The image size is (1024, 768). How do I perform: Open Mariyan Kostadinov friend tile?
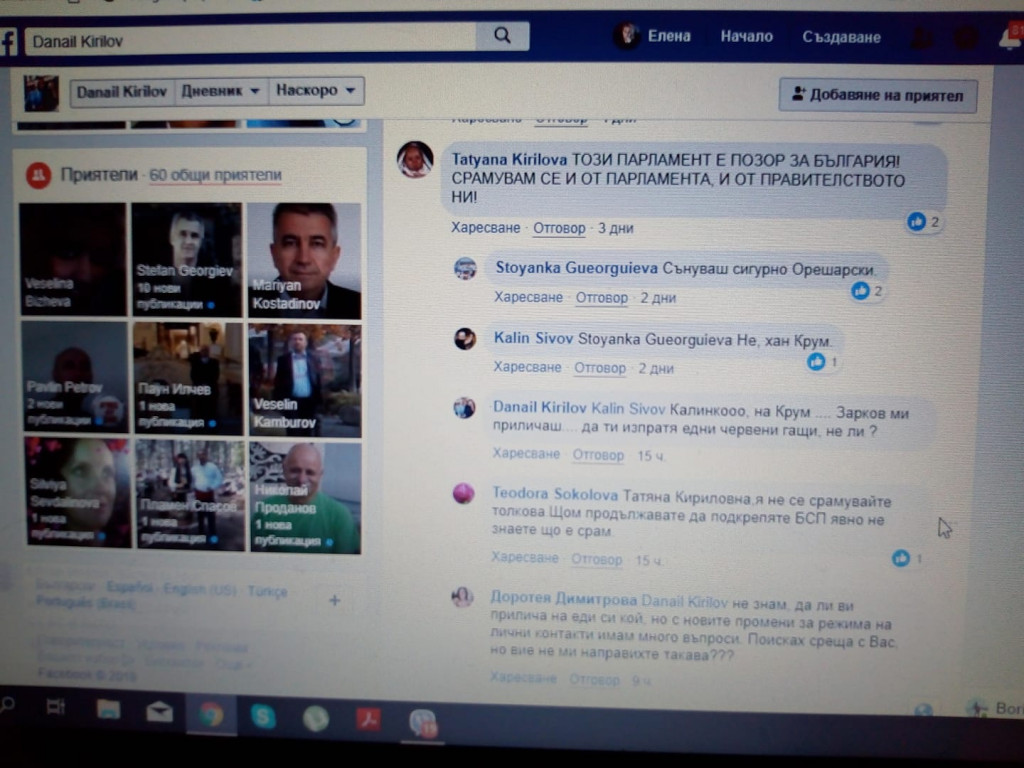[304, 261]
